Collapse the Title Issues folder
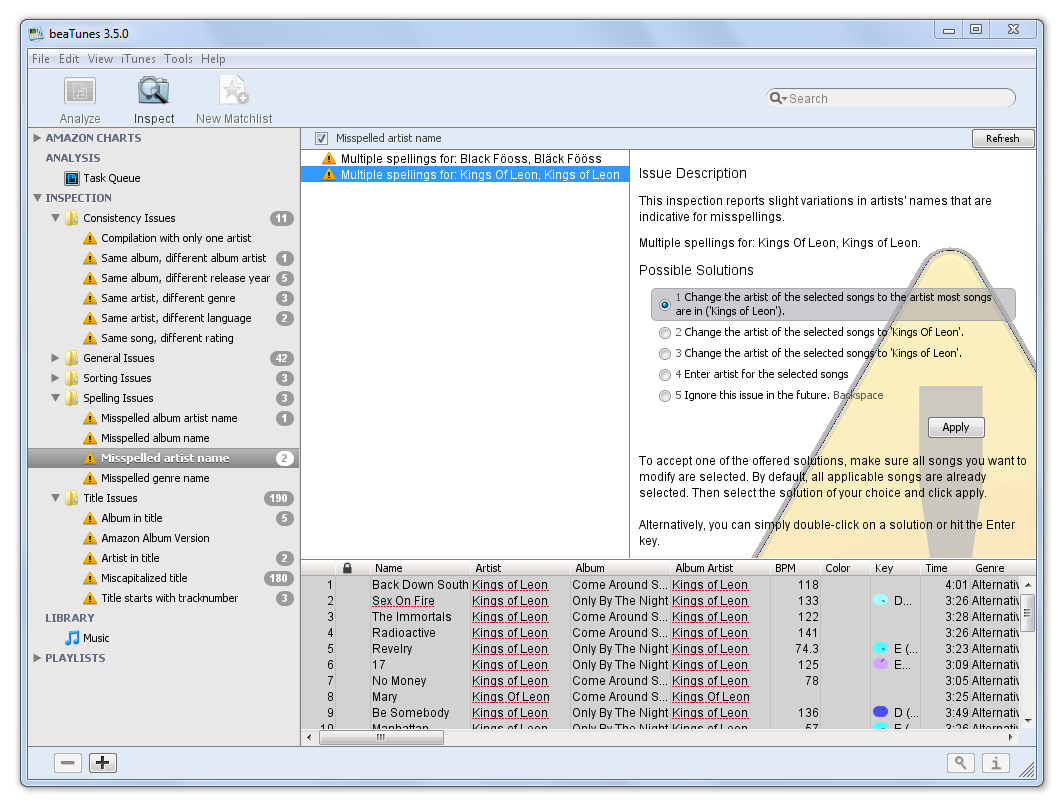The width and height of the screenshot is (1063, 806). 56,498
